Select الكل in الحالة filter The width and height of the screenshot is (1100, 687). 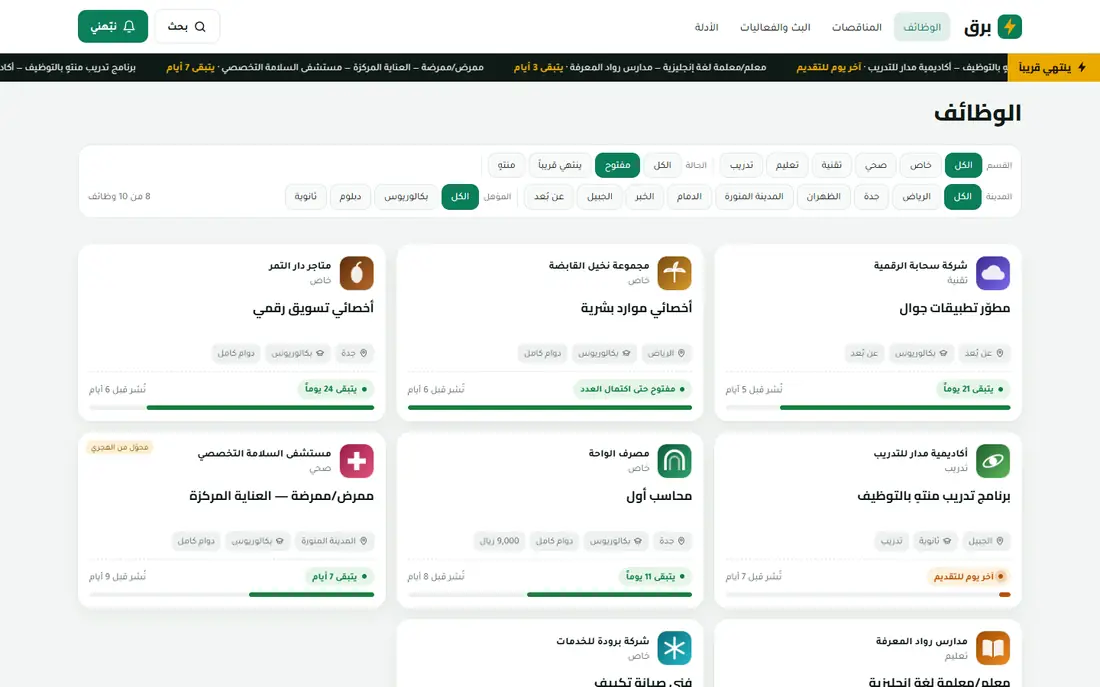[662, 165]
